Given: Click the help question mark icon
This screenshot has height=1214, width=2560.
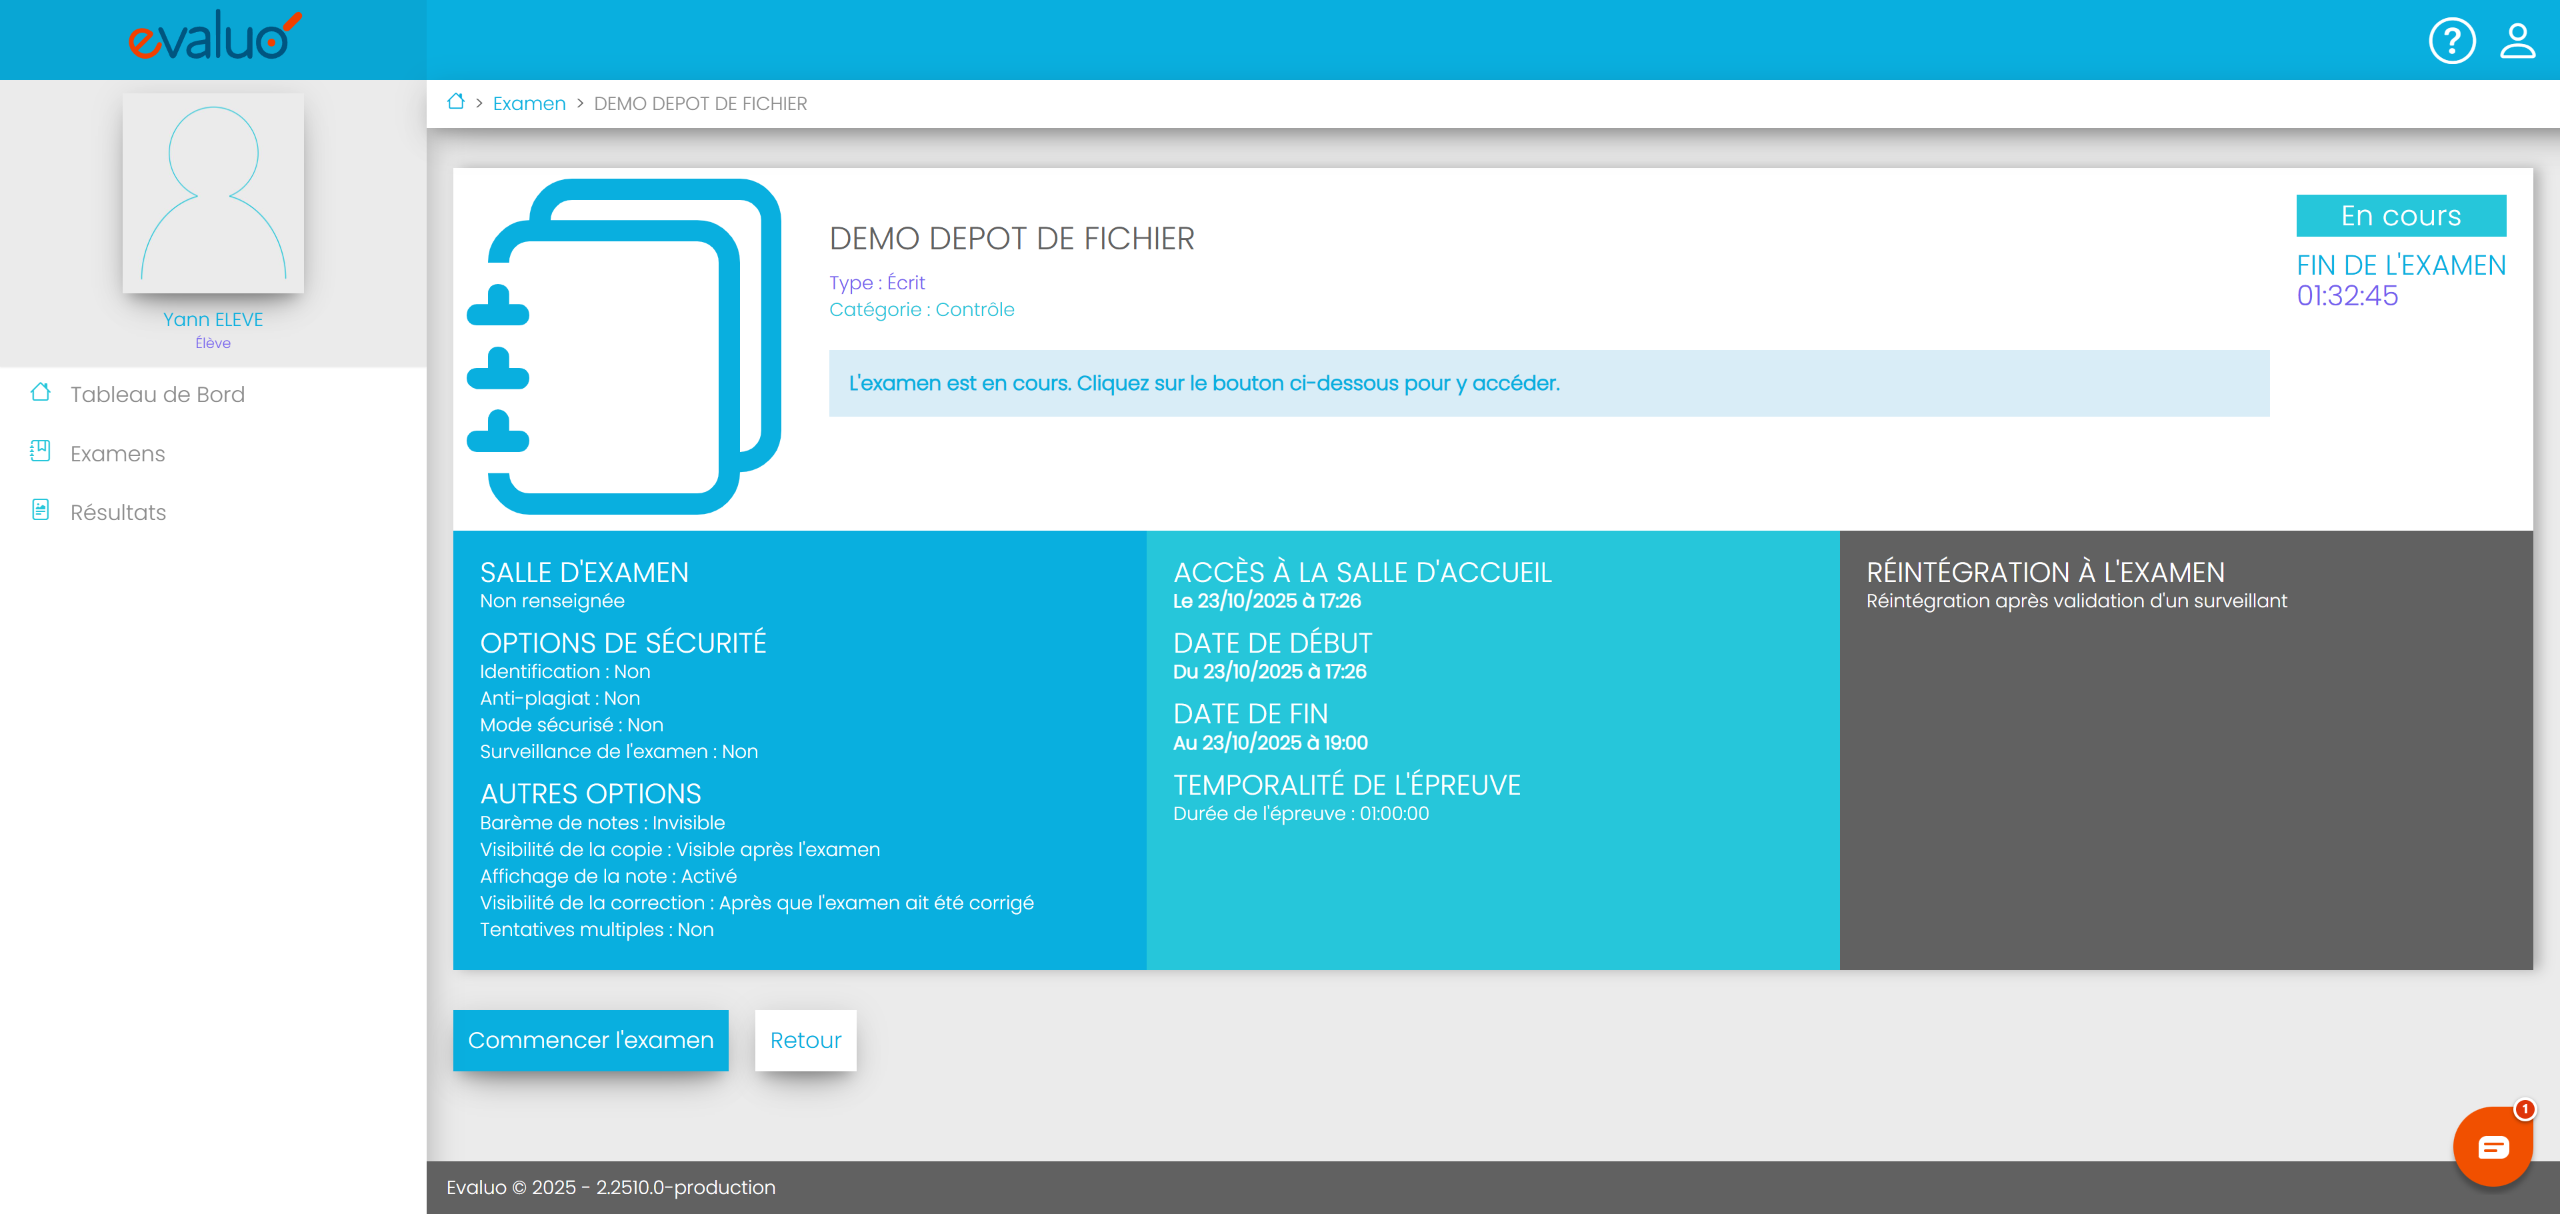Looking at the screenshot, I should [2451, 41].
